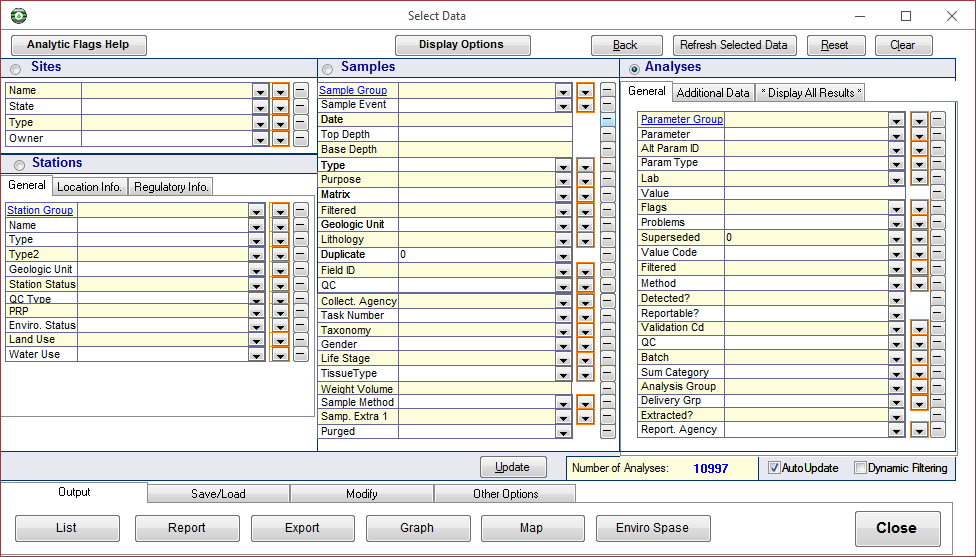Clear the Water Use field
Screen dimensions: 976x557
pos(301,354)
